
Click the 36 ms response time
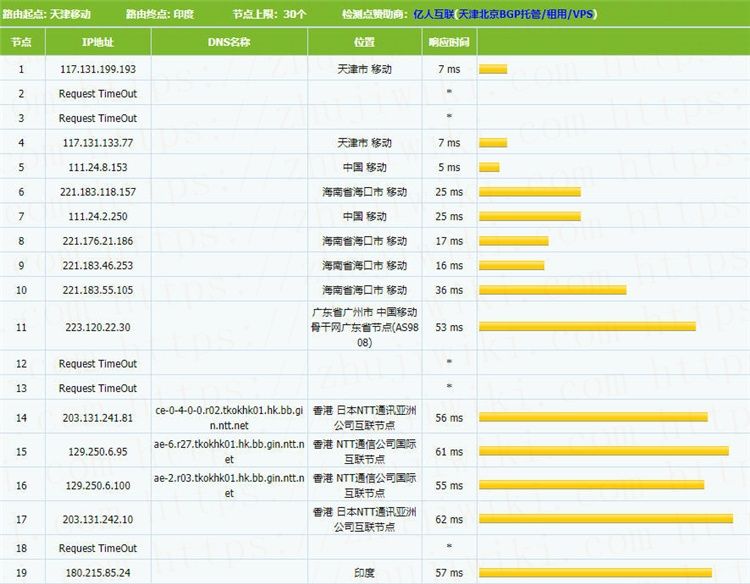[449, 290]
